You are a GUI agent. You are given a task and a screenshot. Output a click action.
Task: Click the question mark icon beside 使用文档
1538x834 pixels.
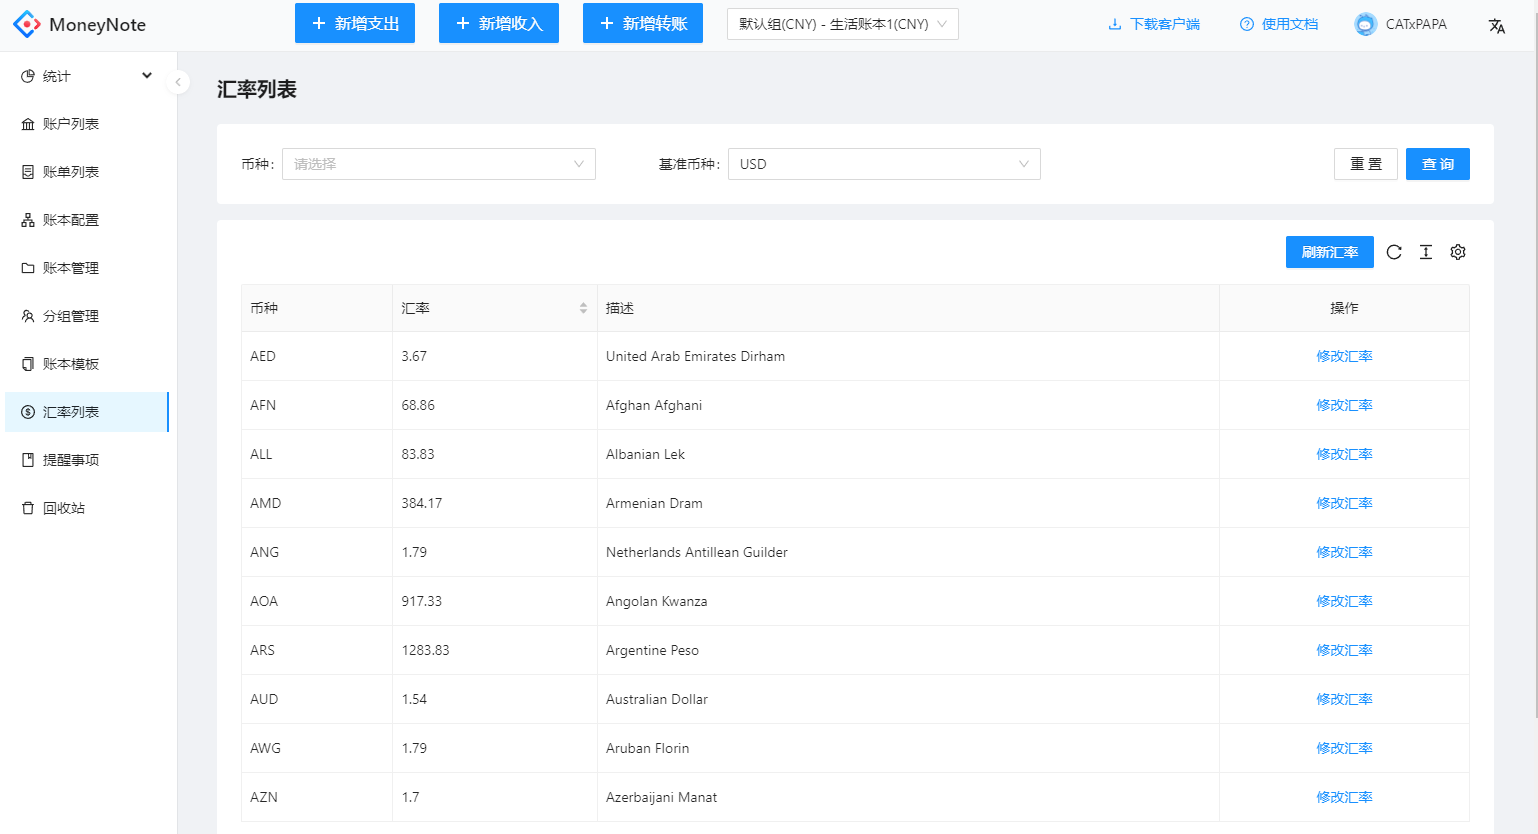(x=1247, y=24)
